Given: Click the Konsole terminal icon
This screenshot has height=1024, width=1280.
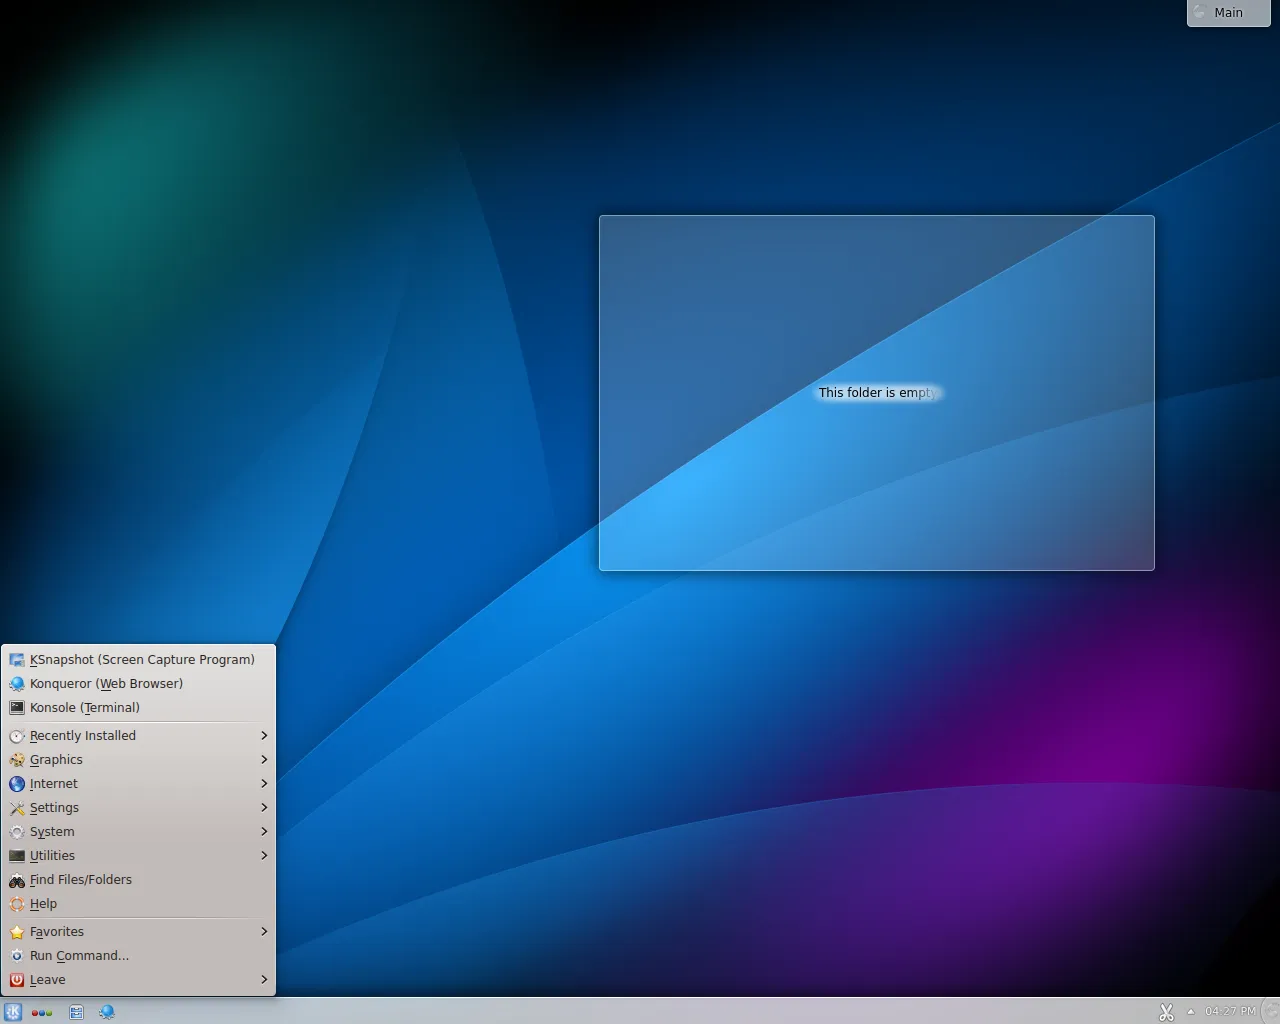Looking at the screenshot, I should (17, 707).
